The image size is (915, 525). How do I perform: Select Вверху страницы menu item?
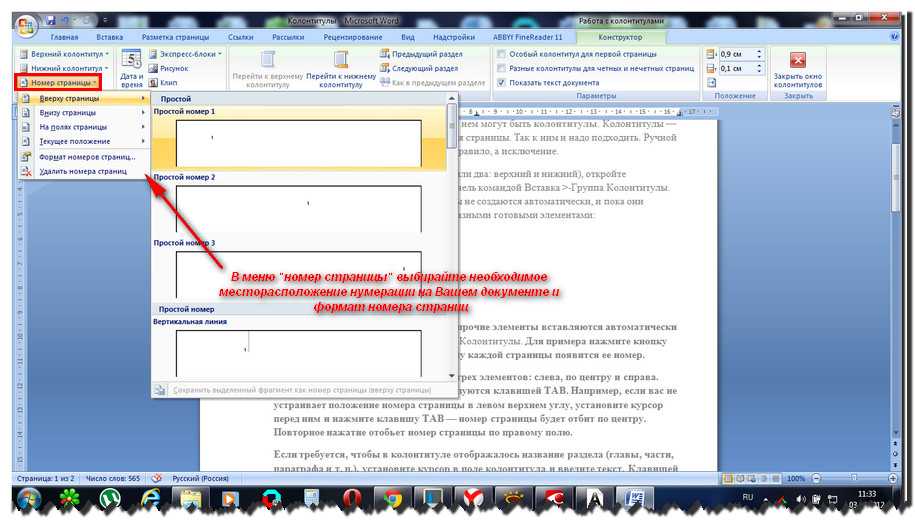pos(83,99)
